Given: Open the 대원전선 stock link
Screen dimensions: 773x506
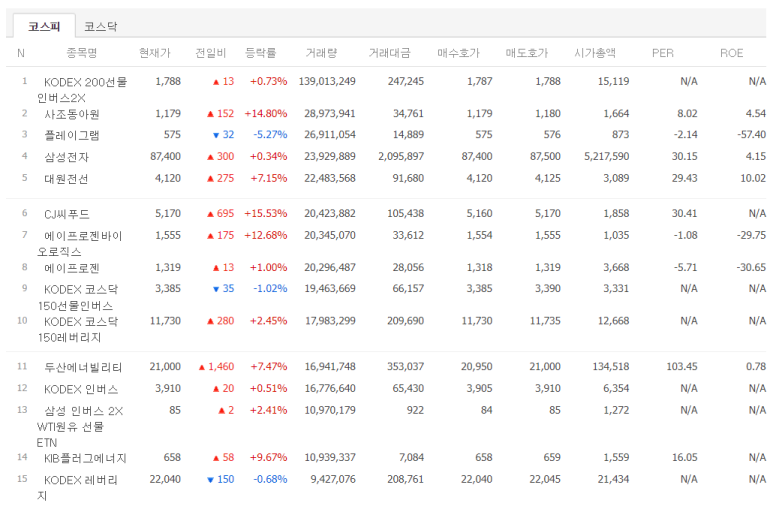Looking at the screenshot, I should (67, 179).
